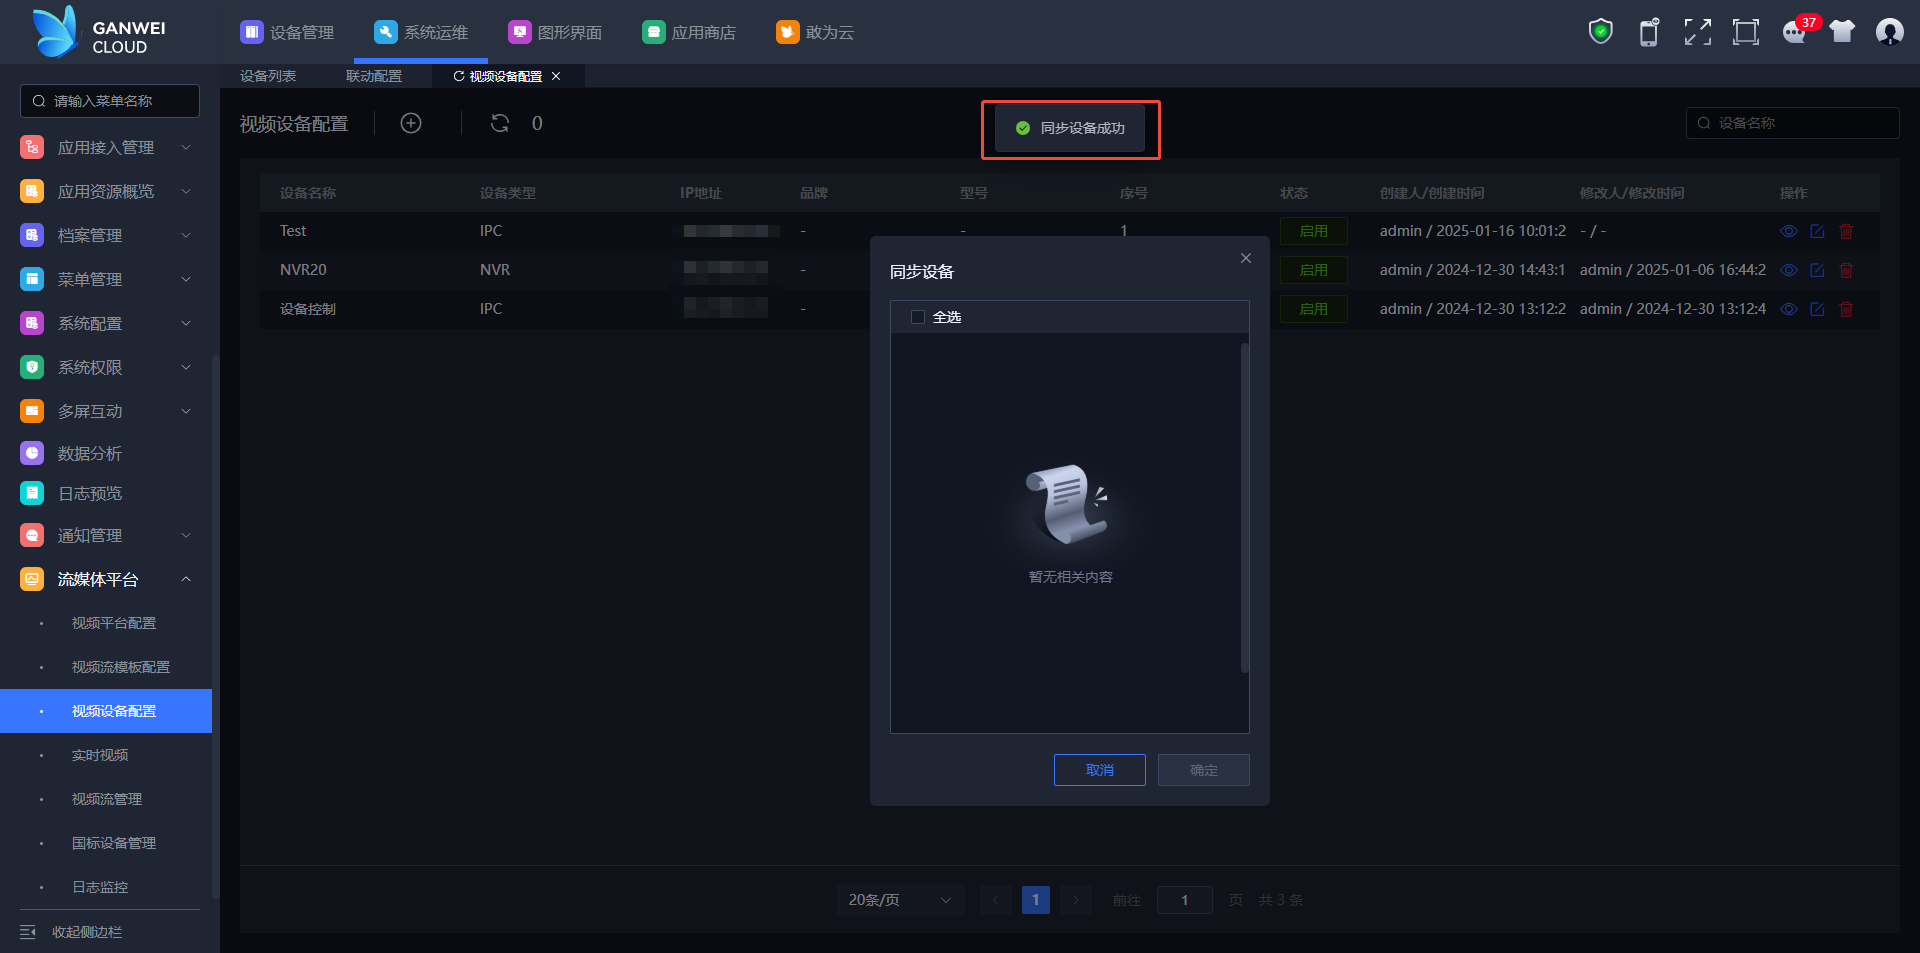Go to previous page arrow in pagination
Viewport: 1920px width, 953px height.
(996, 900)
